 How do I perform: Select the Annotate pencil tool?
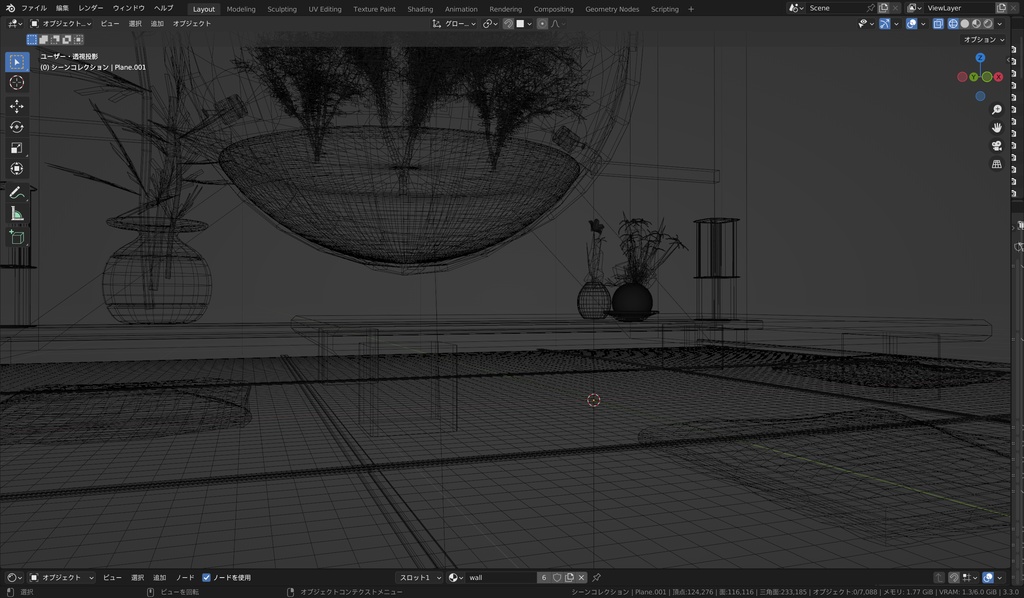(17, 193)
